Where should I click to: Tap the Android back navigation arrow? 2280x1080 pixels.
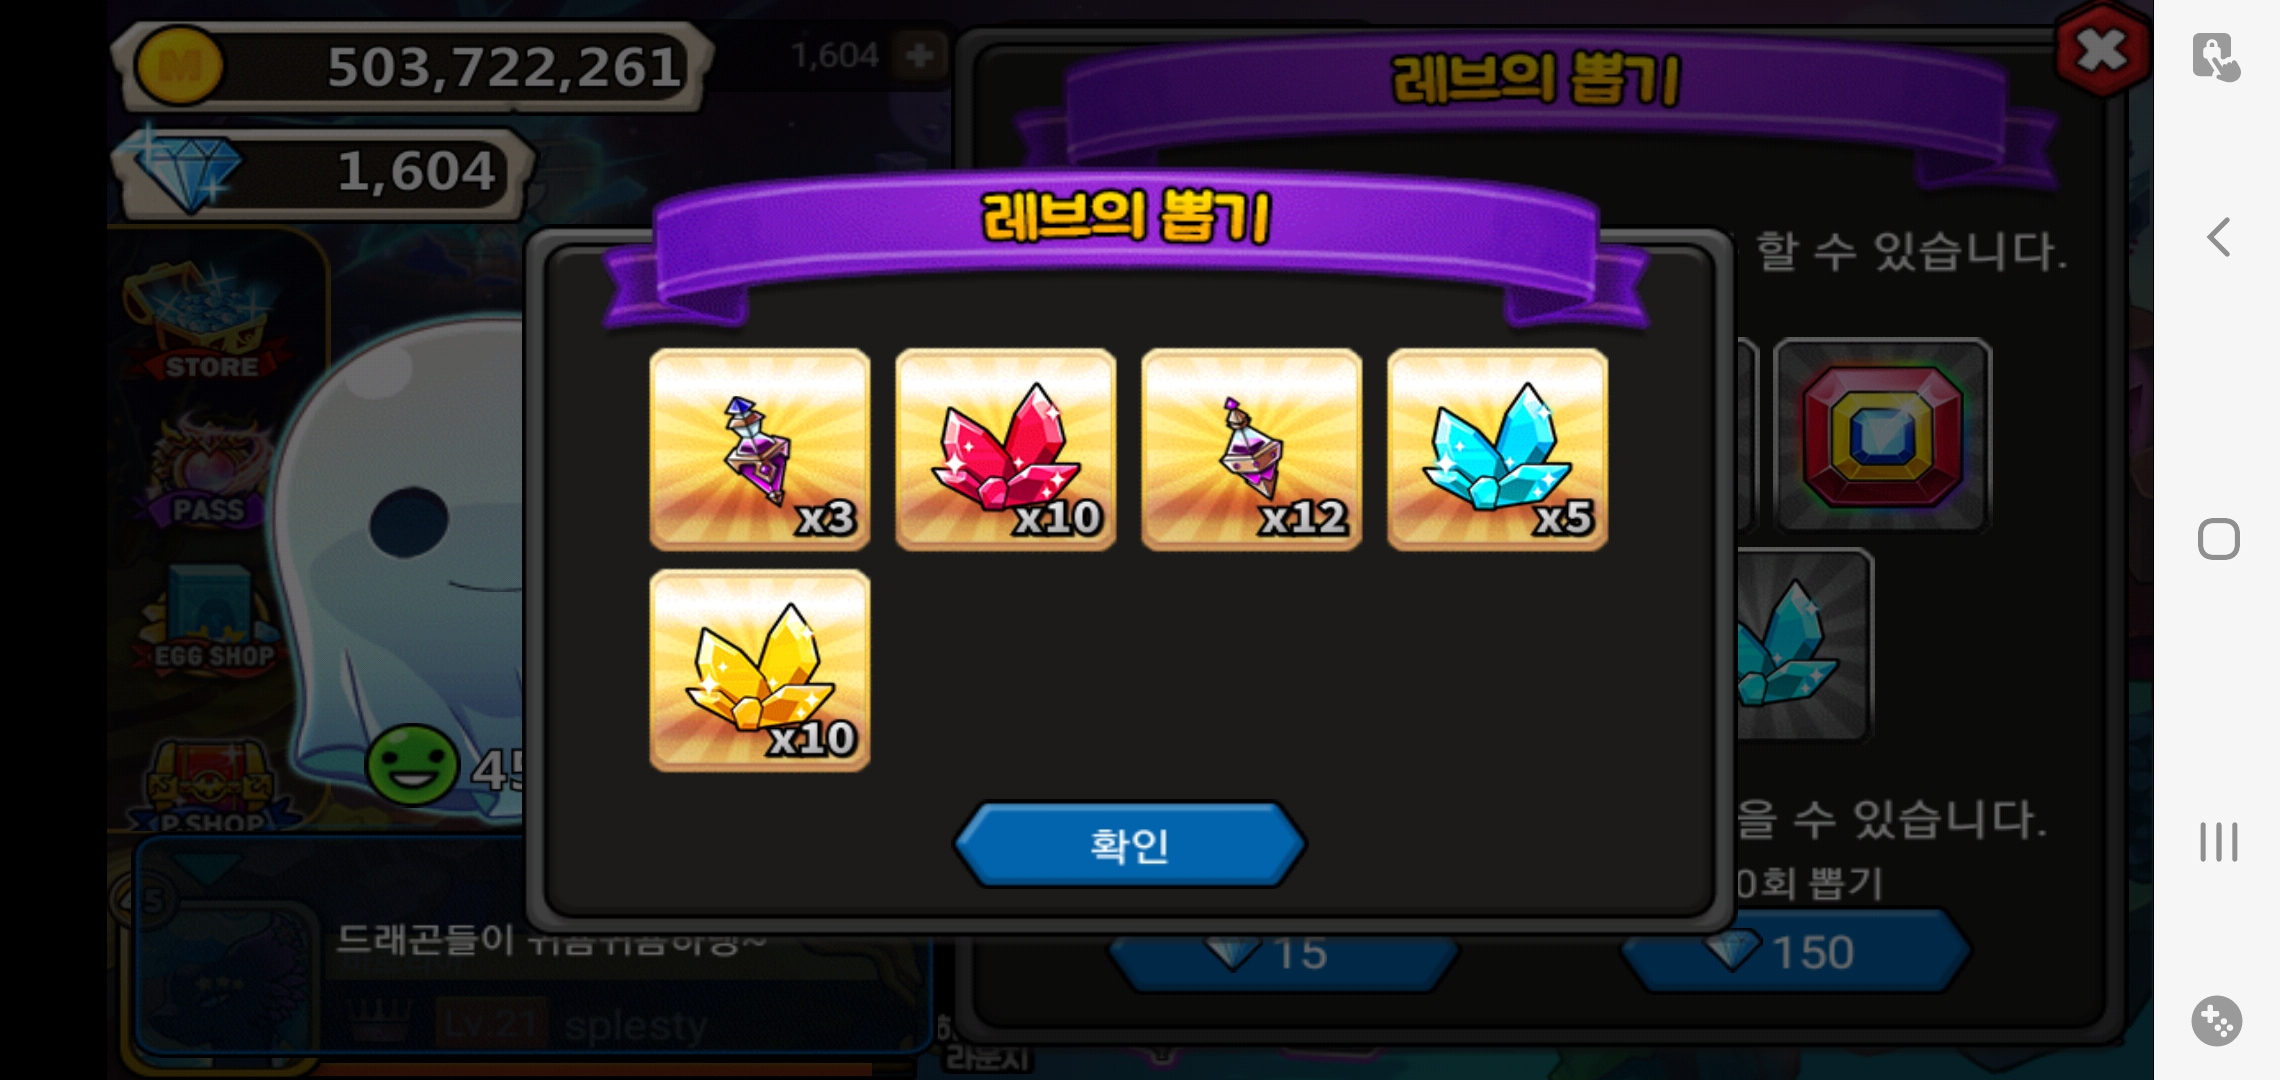2219,237
